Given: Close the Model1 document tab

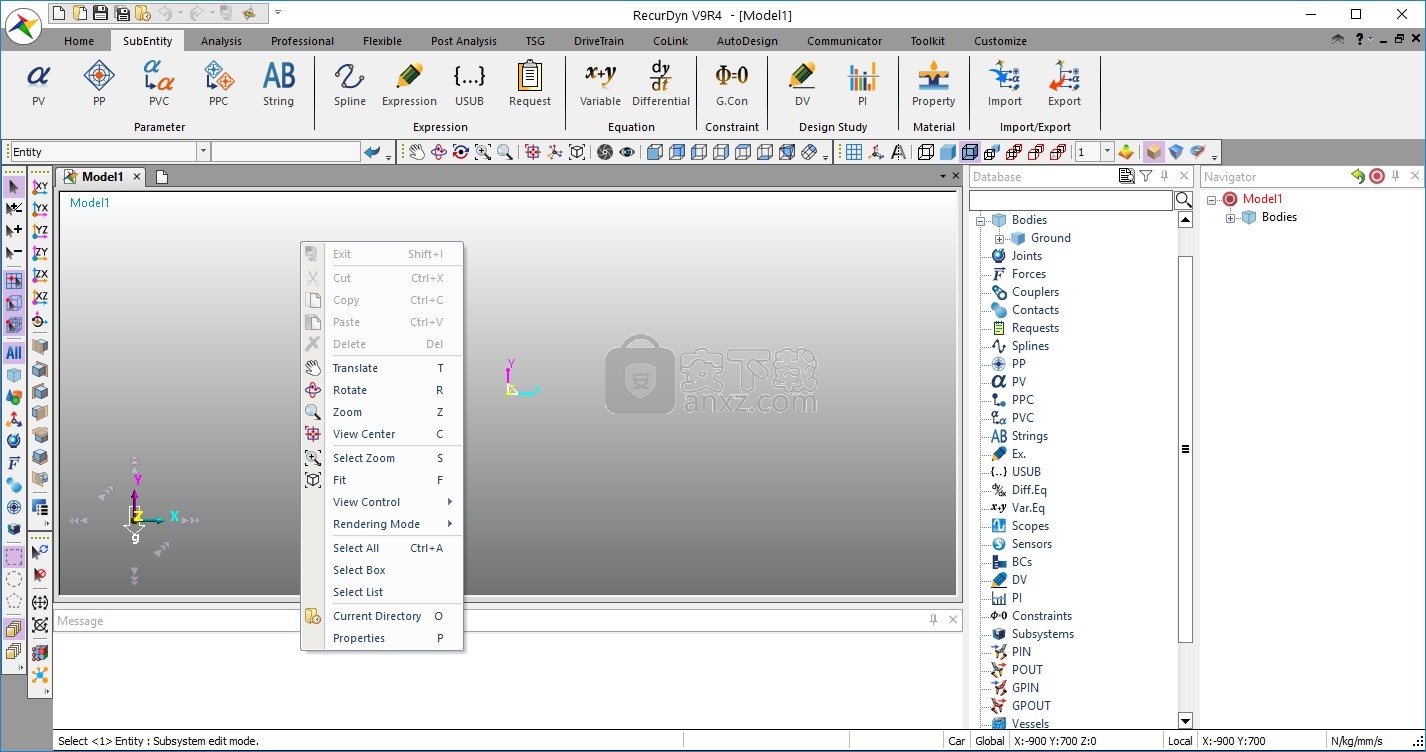Looking at the screenshot, I should pos(137,177).
